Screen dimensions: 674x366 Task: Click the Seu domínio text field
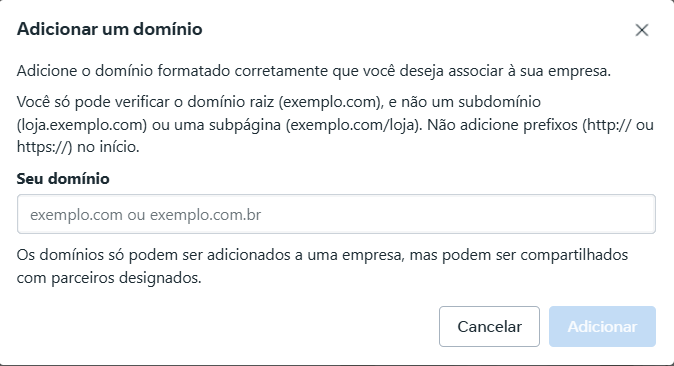pyautogui.click(x=336, y=214)
